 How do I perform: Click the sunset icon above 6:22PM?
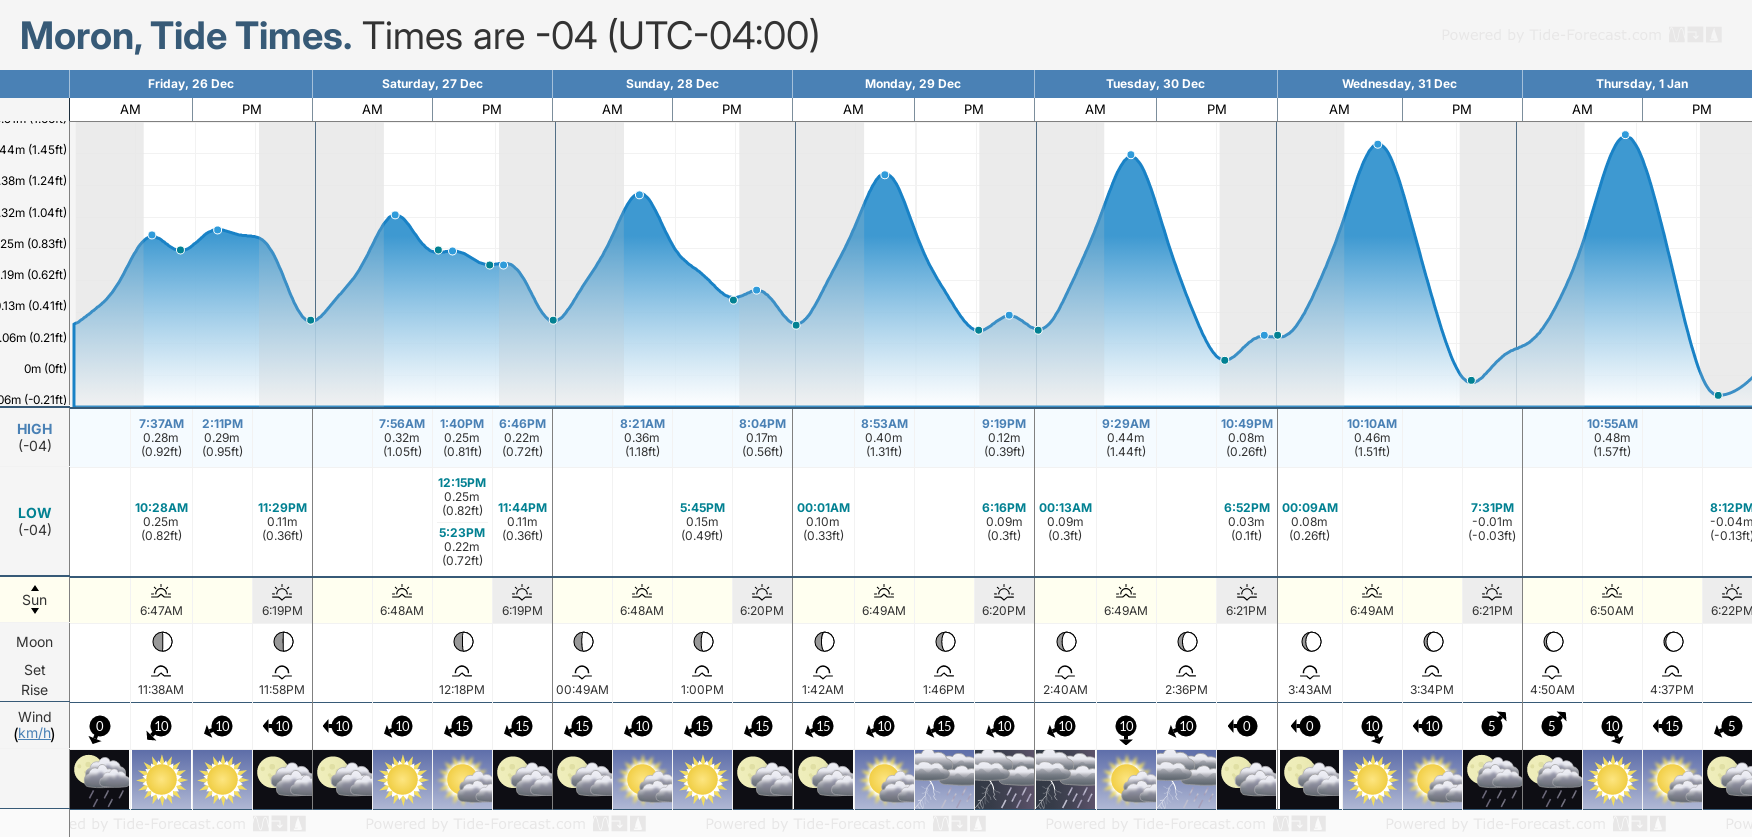(x=1732, y=592)
